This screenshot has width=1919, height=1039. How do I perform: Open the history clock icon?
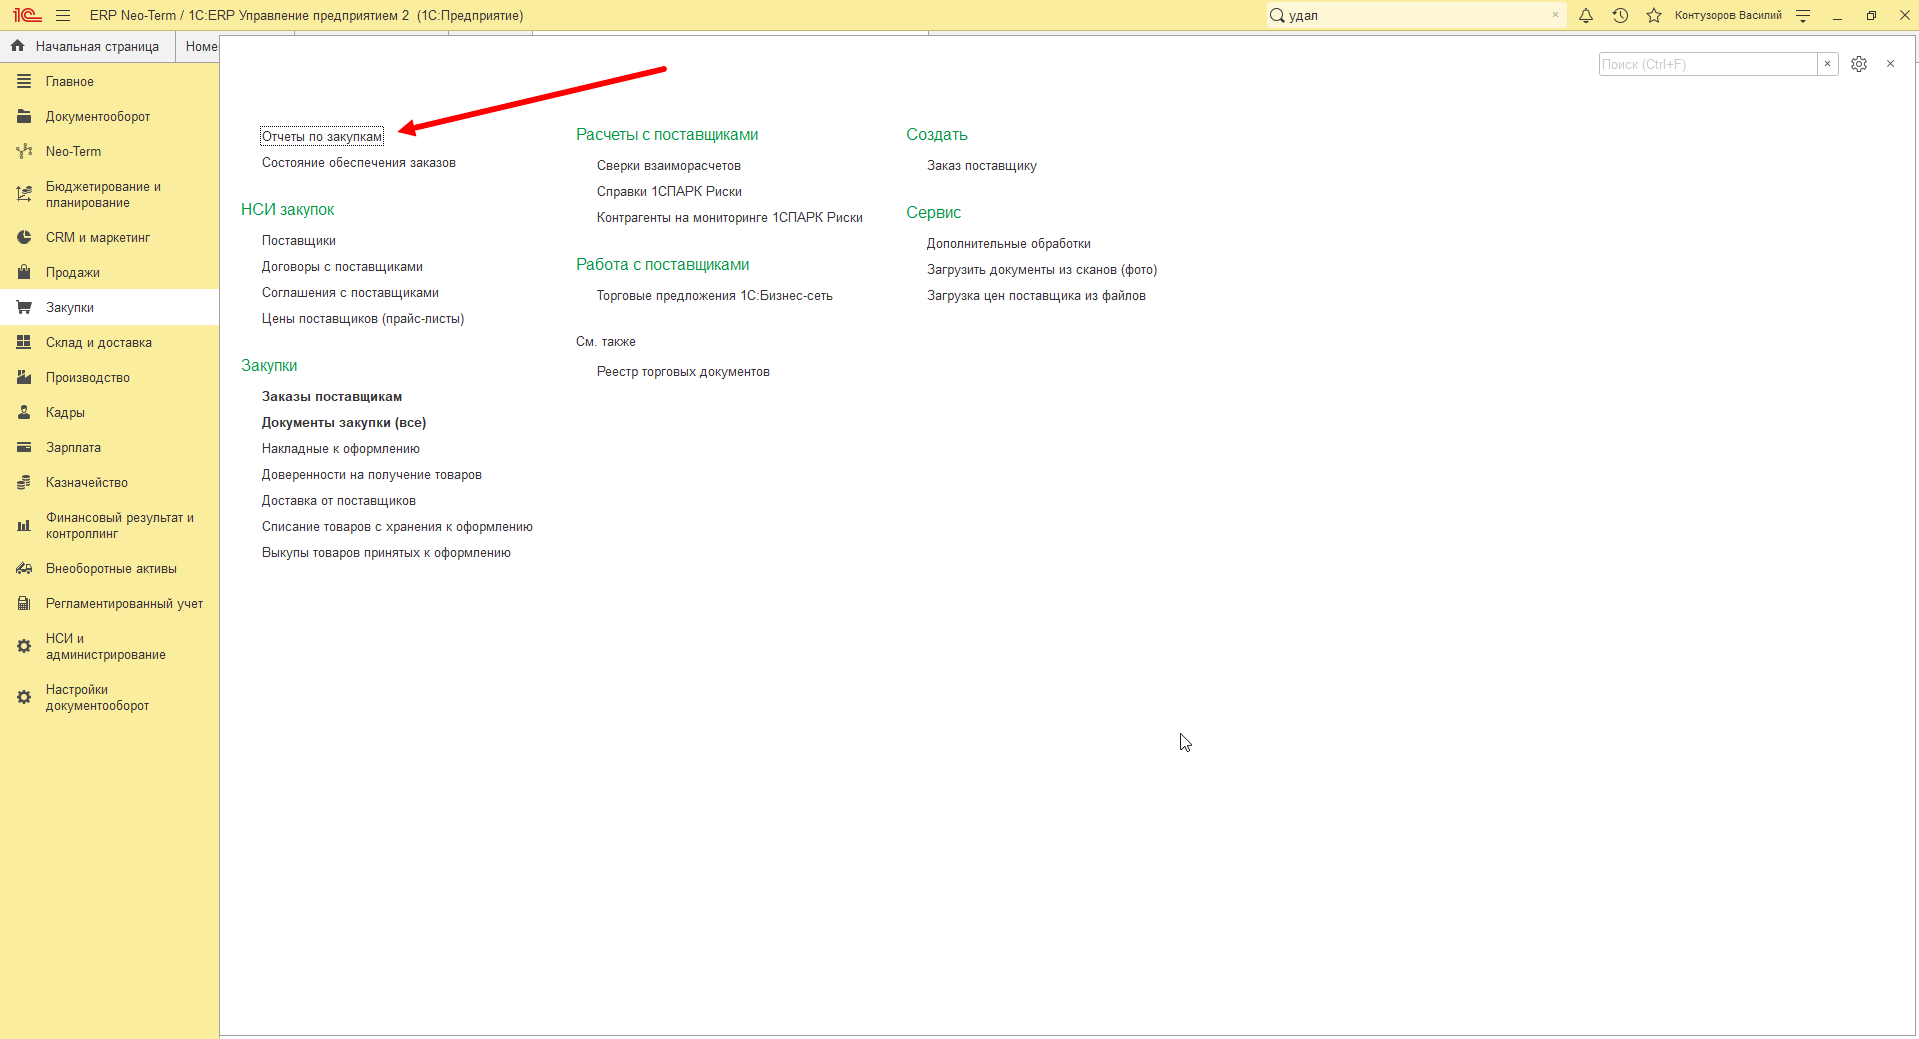pos(1620,15)
